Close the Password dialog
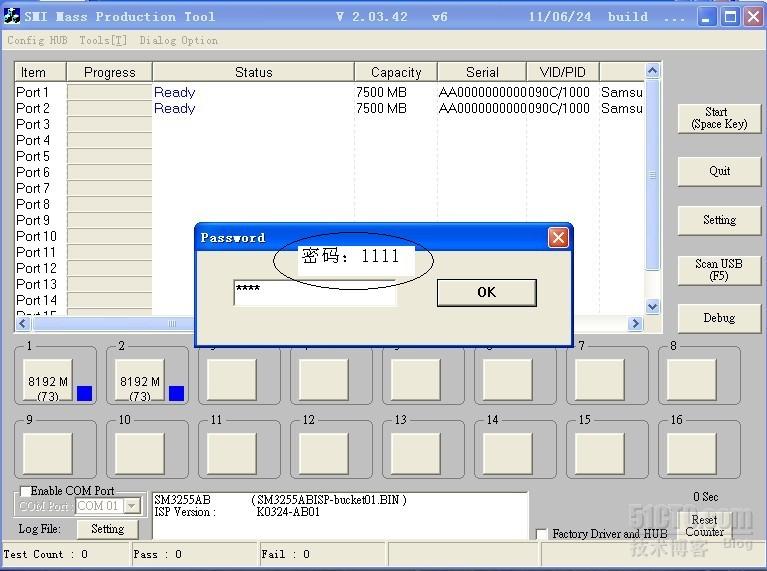The image size is (767, 571). click(x=558, y=237)
